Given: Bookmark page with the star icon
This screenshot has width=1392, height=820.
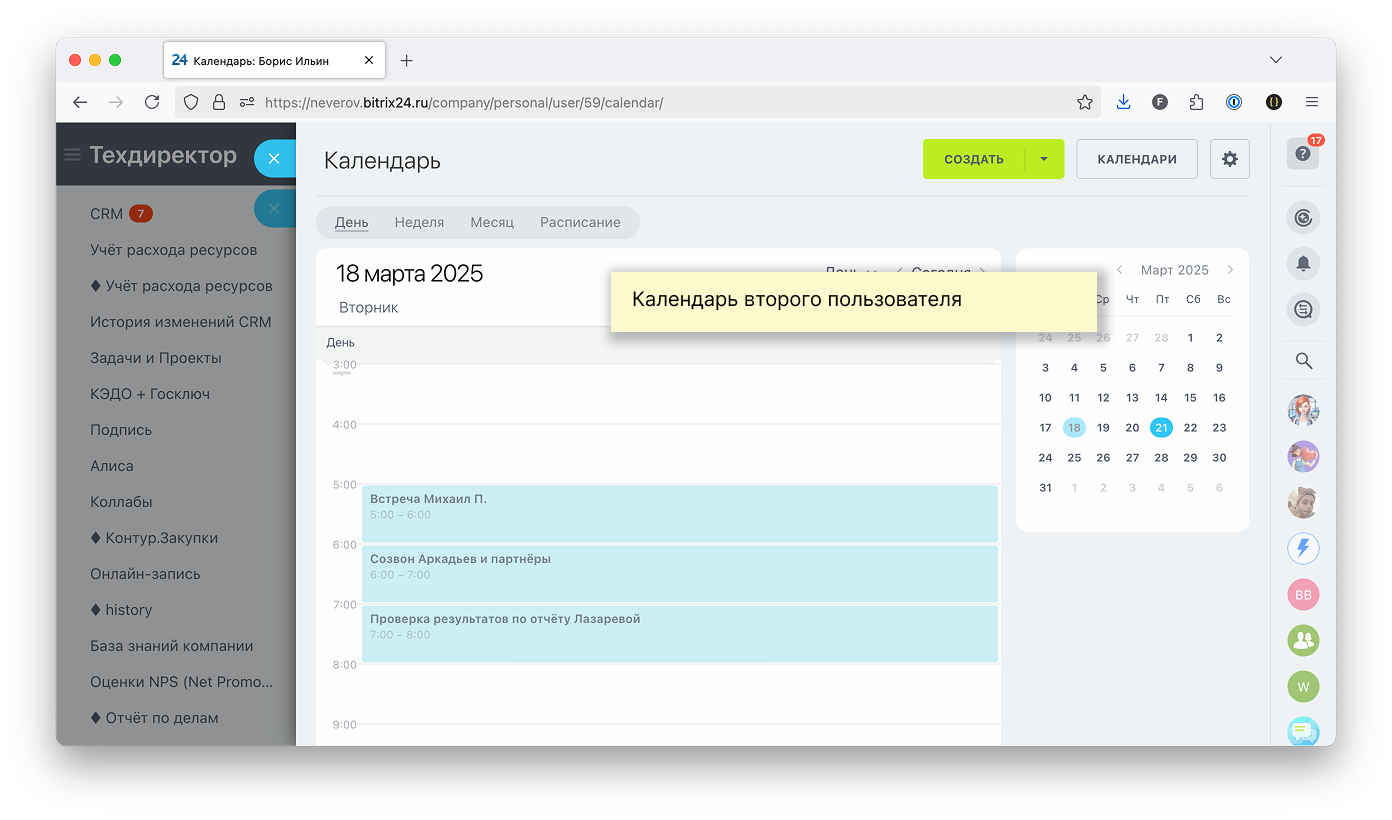Looking at the screenshot, I should [x=1084, y=102].
